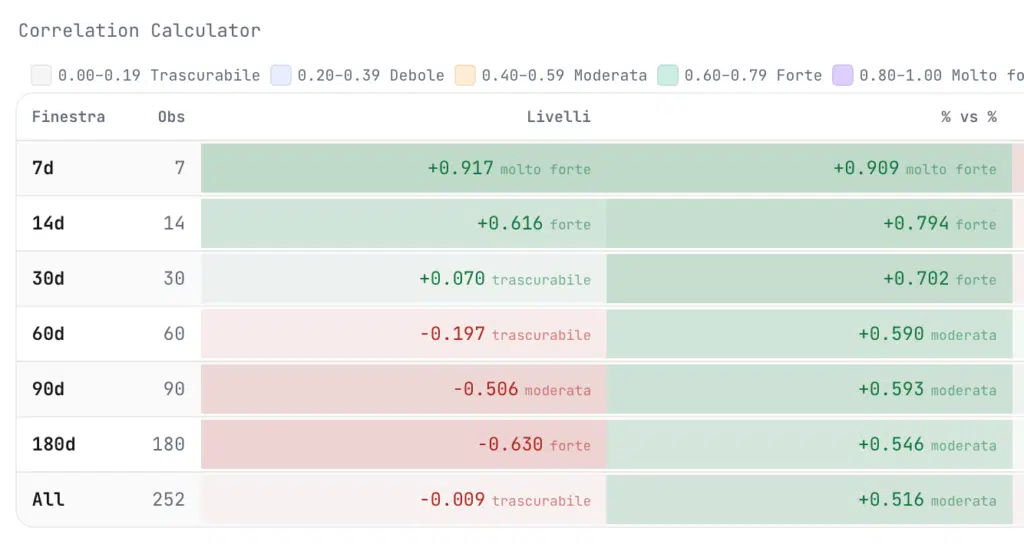Click the 0.80-1.00 Molto forte legend swatch
The width and height of the screenshot is (1024, 551).
[843, 75]
